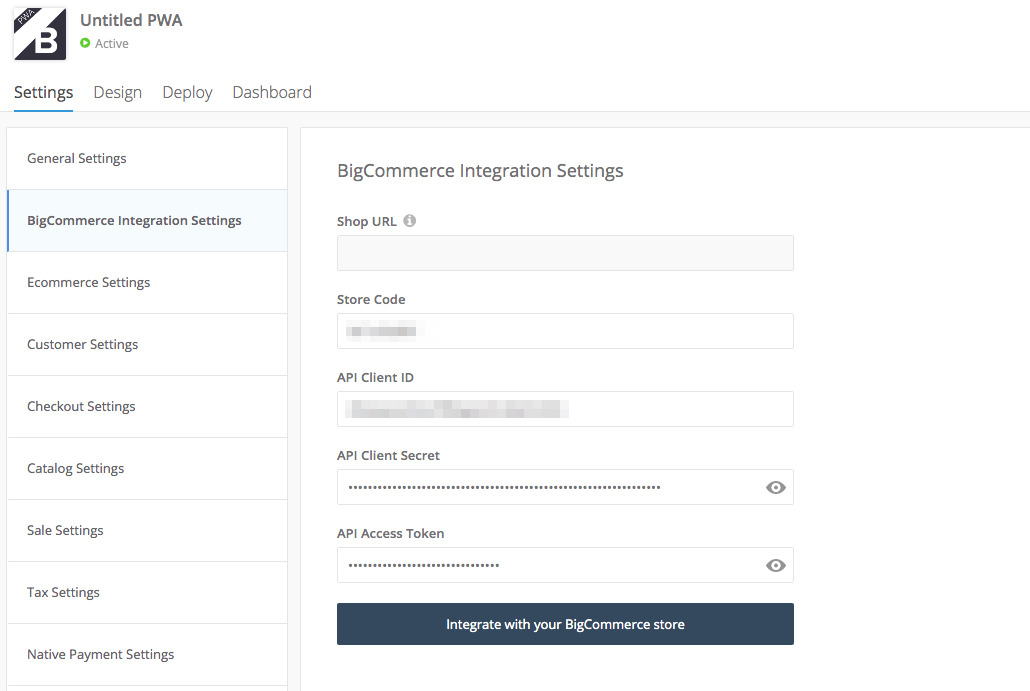The height and width of the screenshot is (691, 1030).
Task: Open Native Payment Settings
Action: pos(100,654)
